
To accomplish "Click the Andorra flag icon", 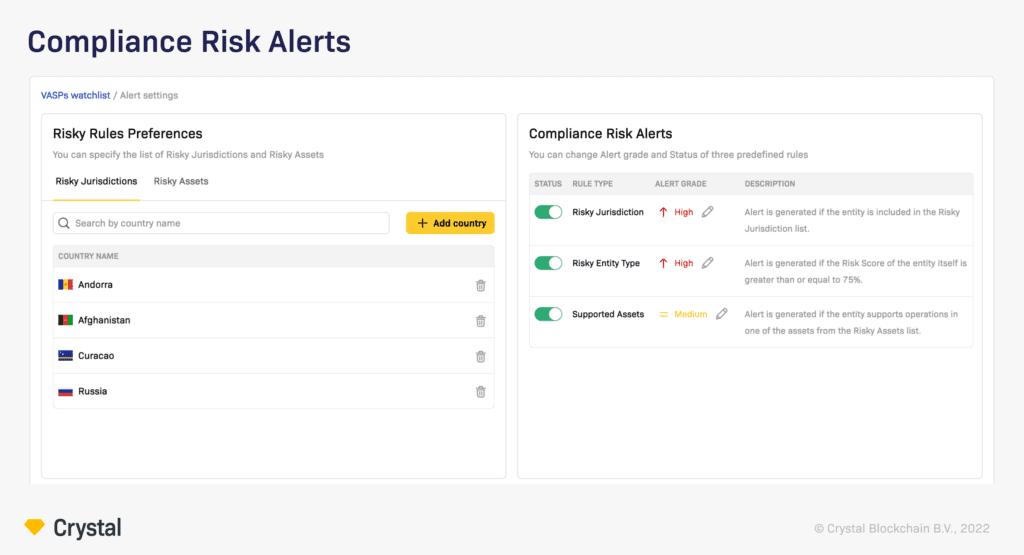I will pyautogui.click(x=65, y=285).
